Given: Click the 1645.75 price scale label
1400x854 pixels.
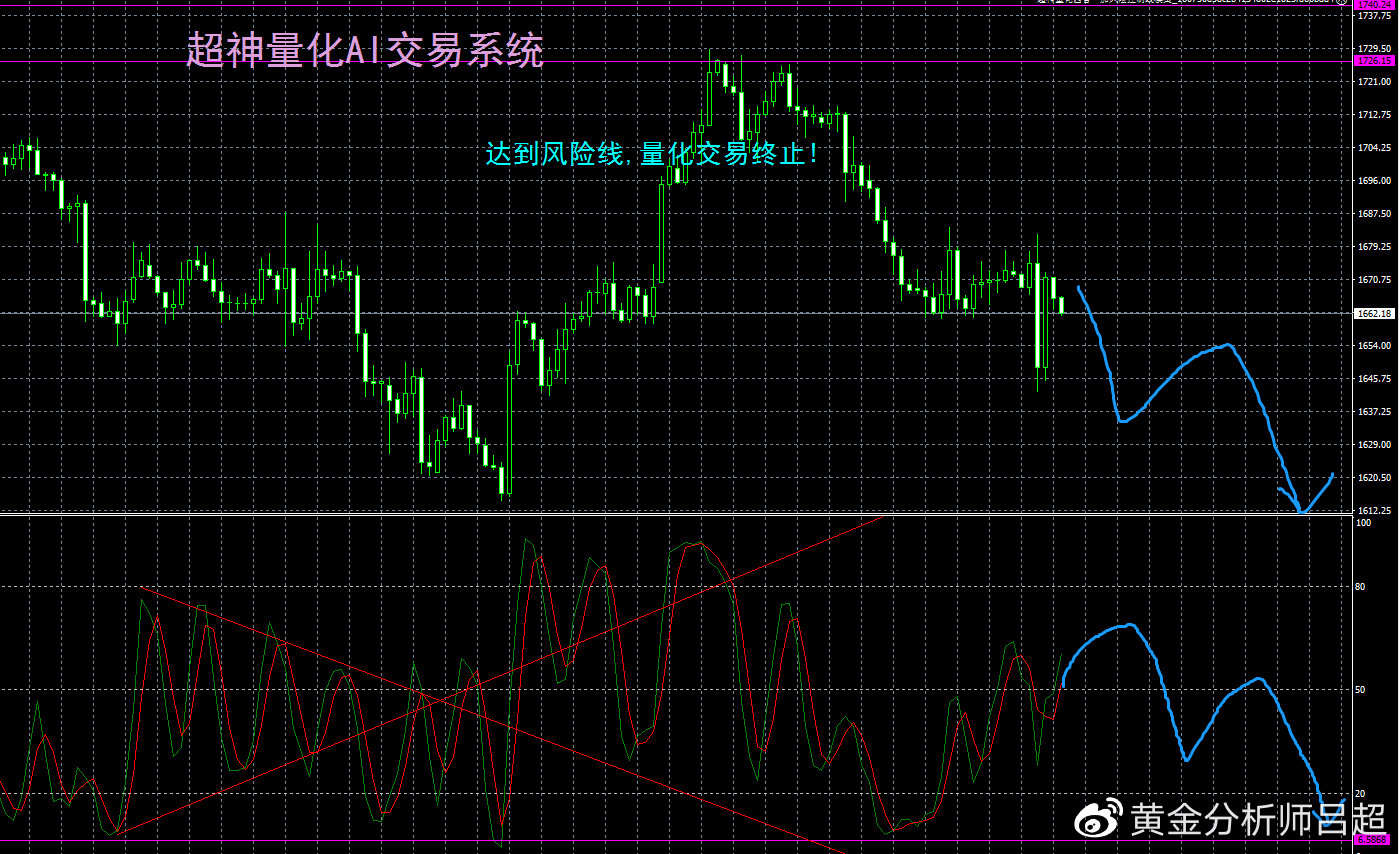Looking at the screenshot, I should pyautogui.click(x=1373, y=379).
